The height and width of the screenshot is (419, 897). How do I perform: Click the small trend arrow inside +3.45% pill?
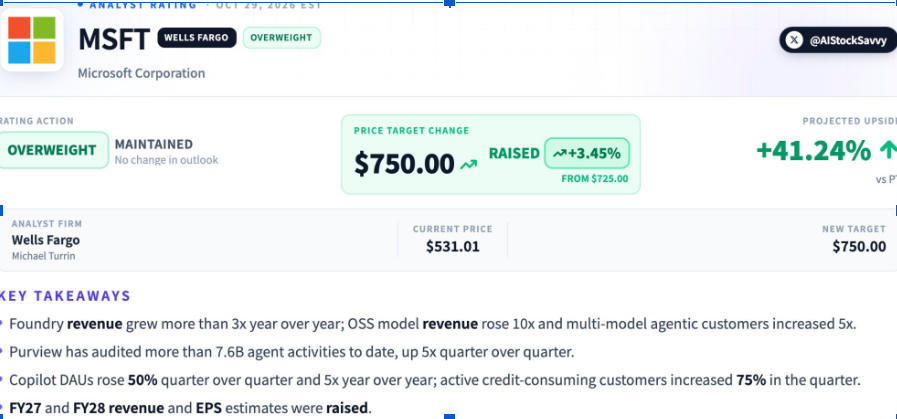[x=559, y=153]
